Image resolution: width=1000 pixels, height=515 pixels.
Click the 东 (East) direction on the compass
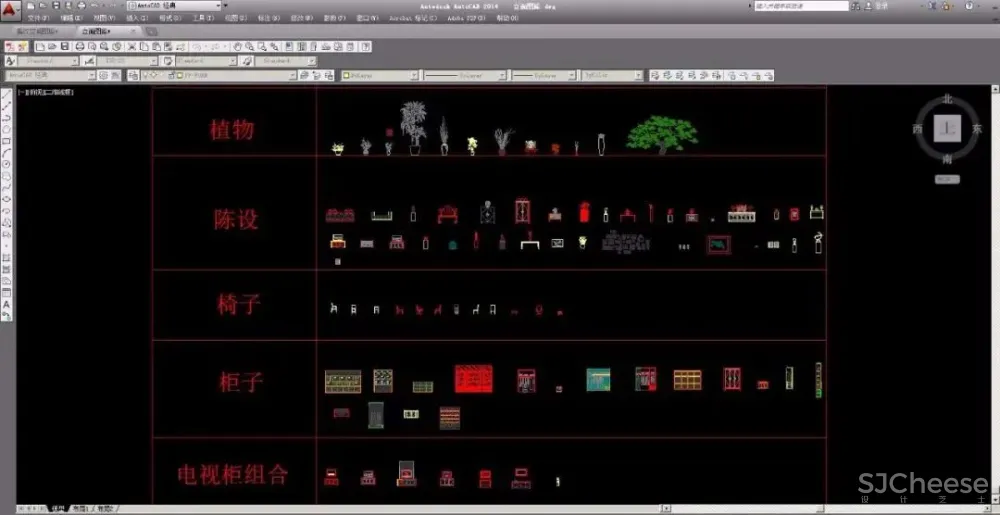[977, 129]
